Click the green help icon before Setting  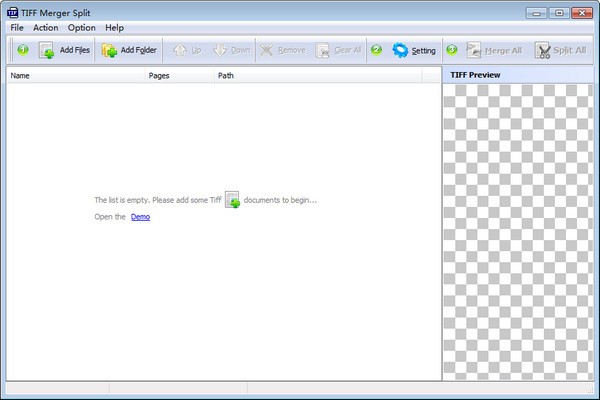tap(377, 50)
